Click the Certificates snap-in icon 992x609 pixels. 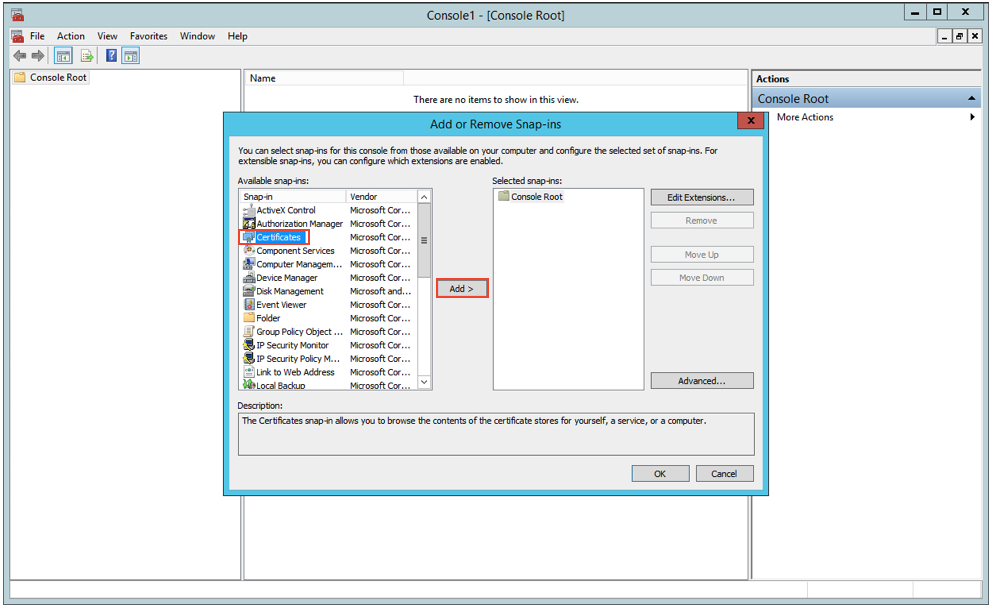tap(249, 237)
